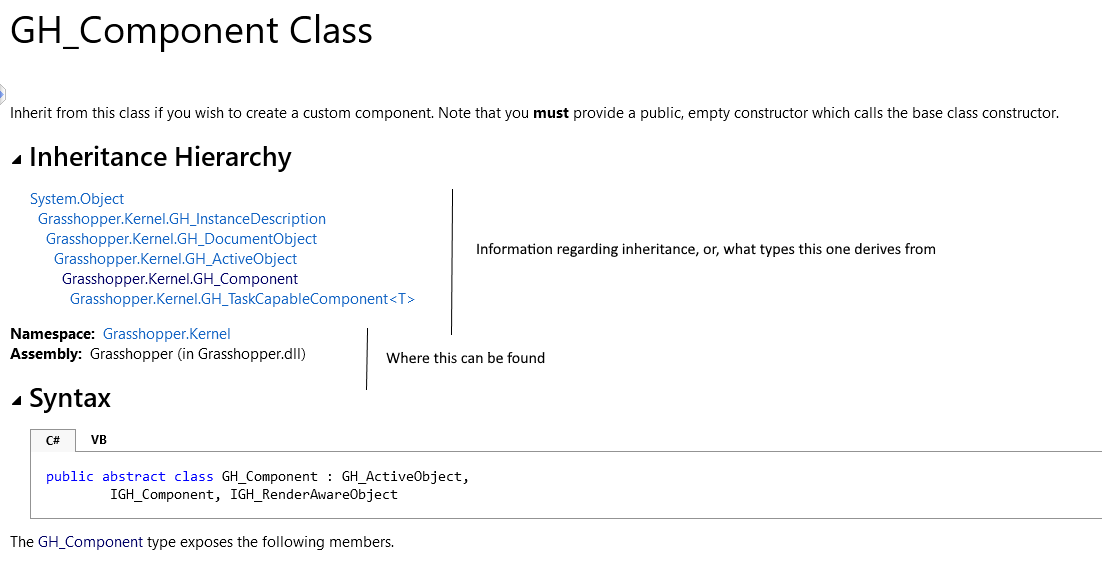Open the System.Object link

pyautogui.click(x=77, y=199)
